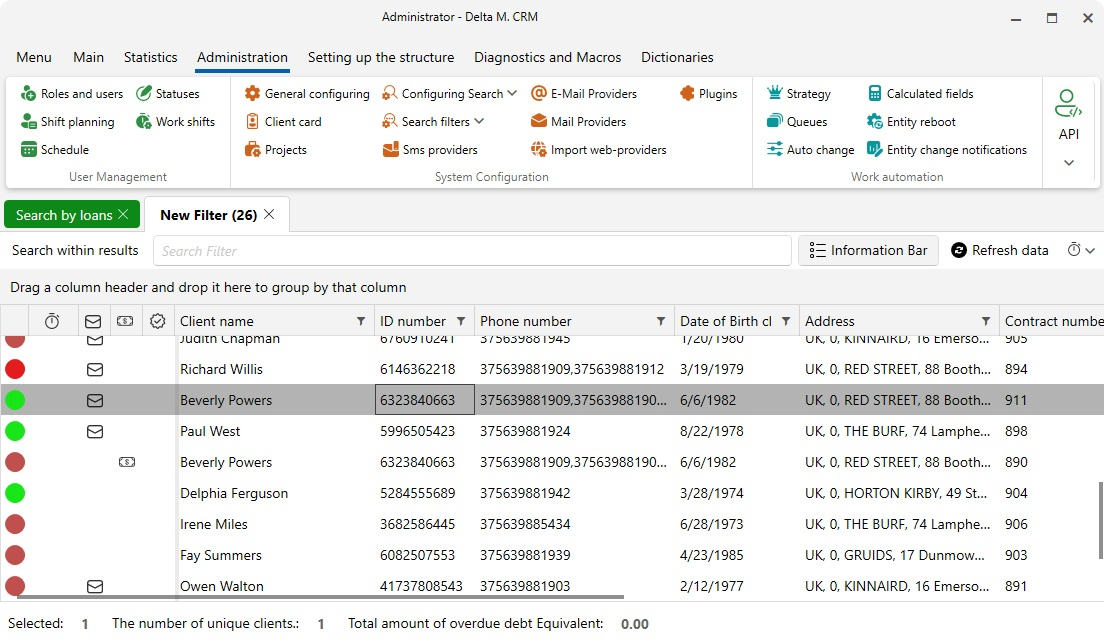Image resolution: width=1104 pixels, height=643 pixels.
Task: Expand the Search filters dropdown
Action: 479,121
